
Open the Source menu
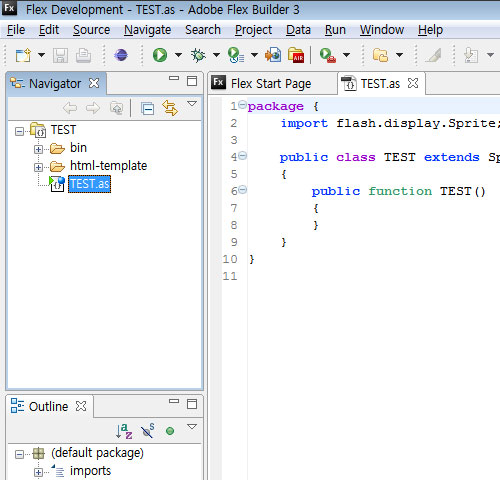92,30
